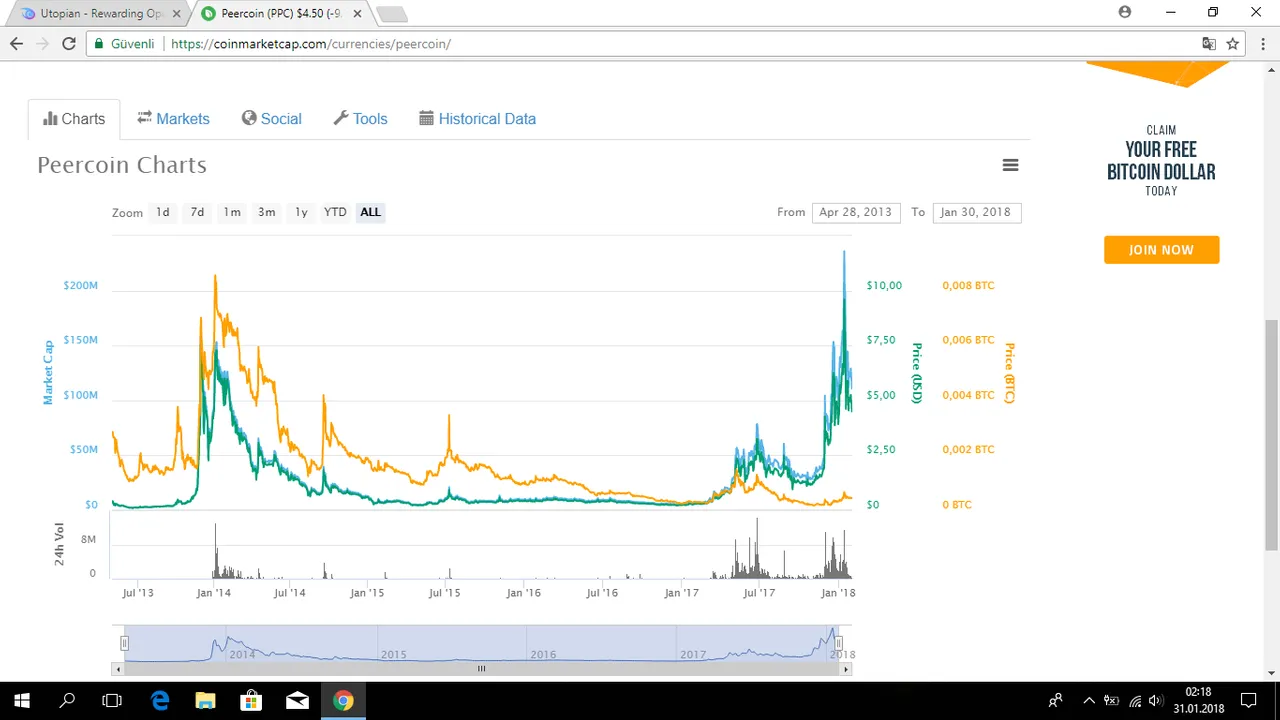Click the JOIN NOW ad button
This screenshot has height=720, width=1280.
coord(1161,250)
